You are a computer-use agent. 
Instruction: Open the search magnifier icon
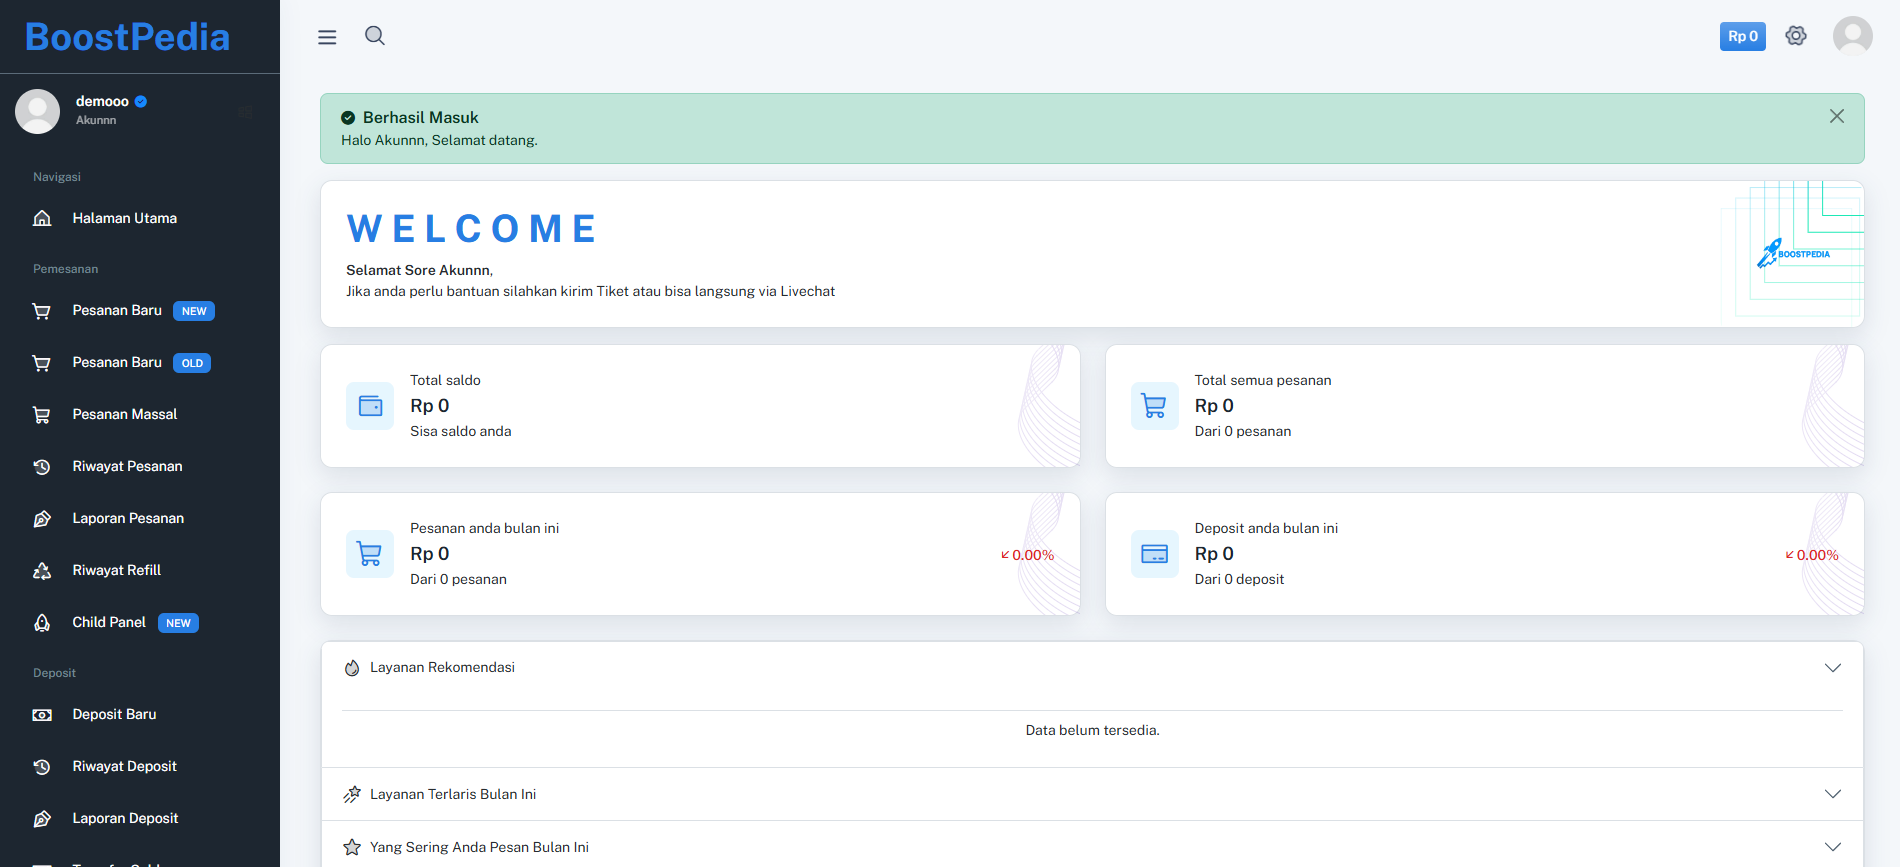pos(375,36)
